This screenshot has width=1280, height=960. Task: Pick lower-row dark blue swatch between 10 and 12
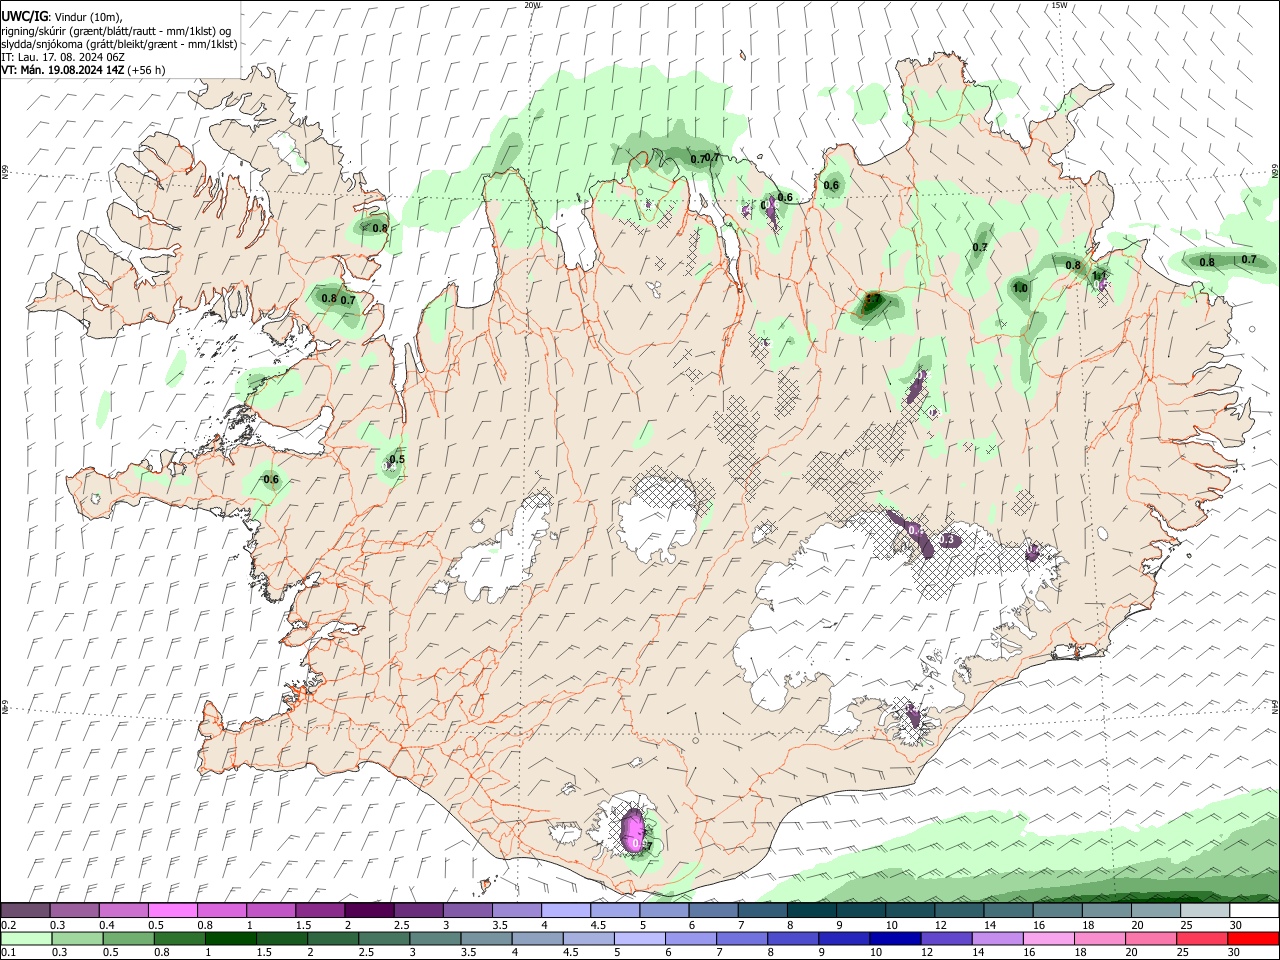[894, 938]
